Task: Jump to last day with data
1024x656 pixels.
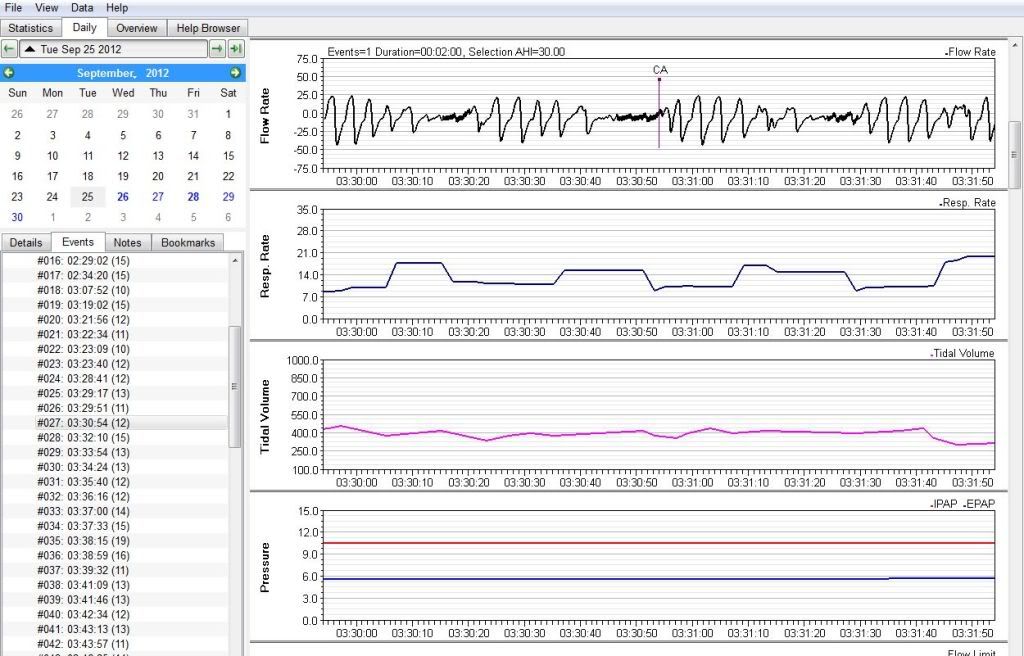Action: [236, 49]
